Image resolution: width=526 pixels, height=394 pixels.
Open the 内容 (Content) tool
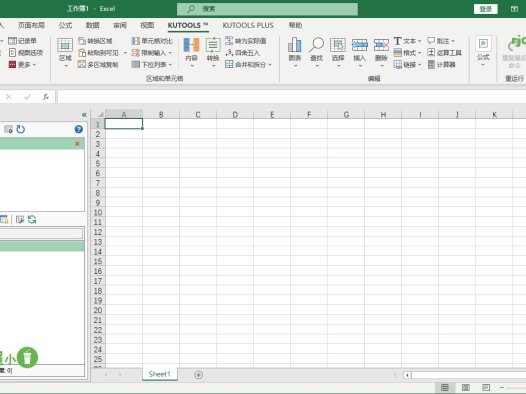(x=192, y=52)
